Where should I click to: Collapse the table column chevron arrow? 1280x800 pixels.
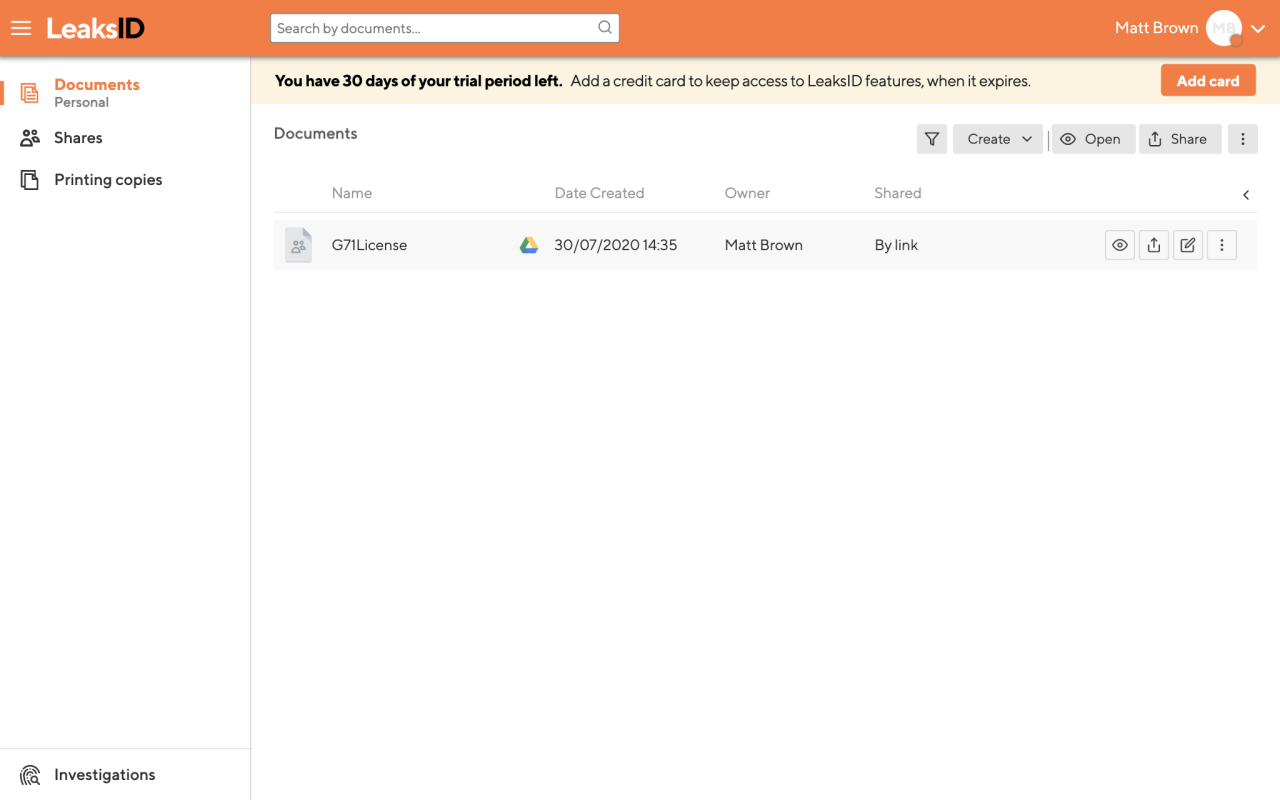coord(1246,195)
